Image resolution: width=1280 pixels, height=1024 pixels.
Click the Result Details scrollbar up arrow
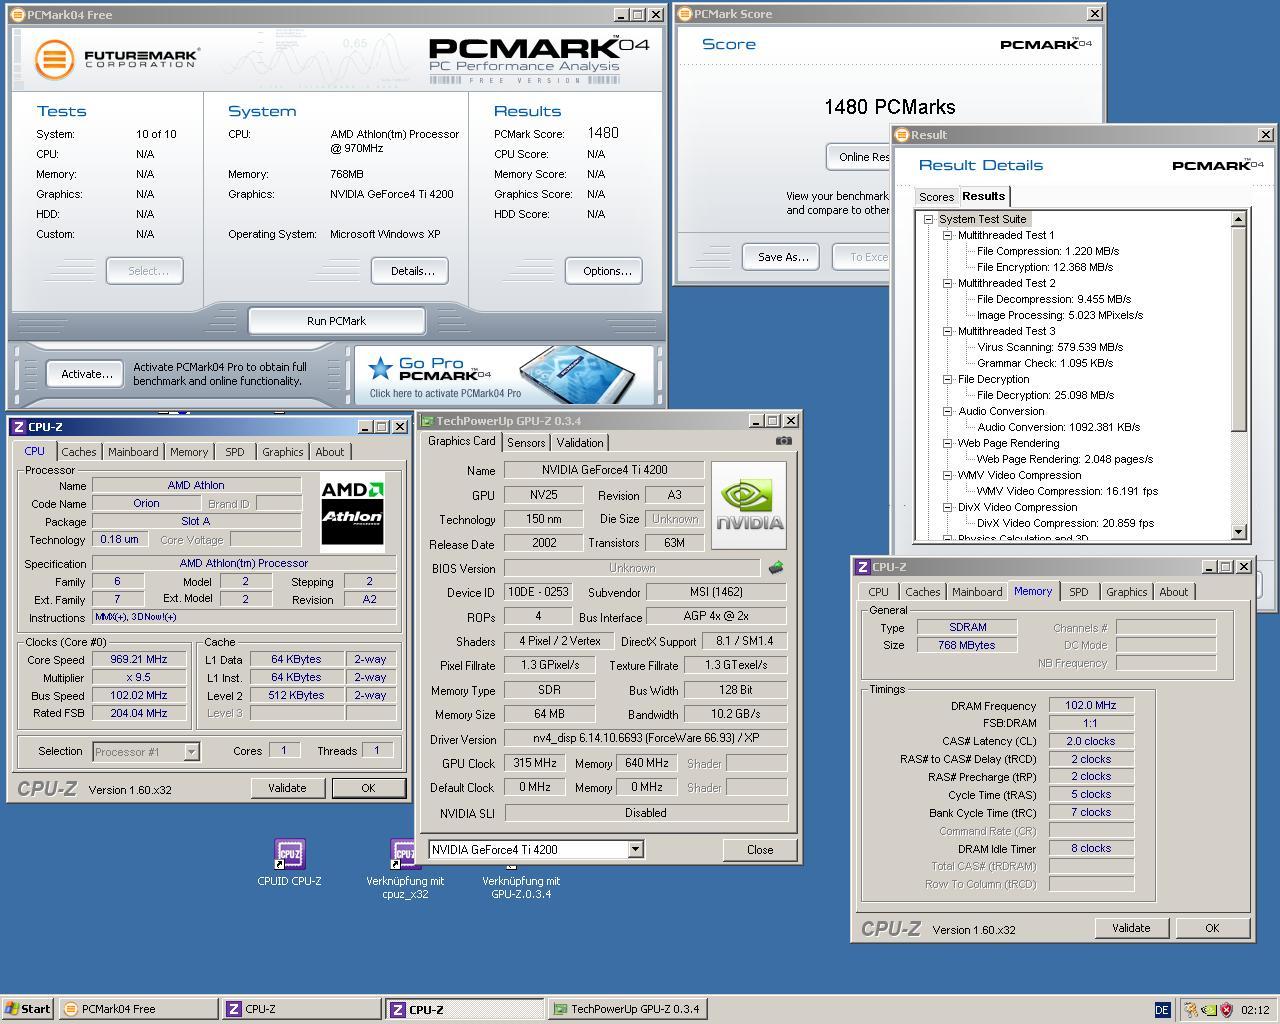(x=1239, y=219)
